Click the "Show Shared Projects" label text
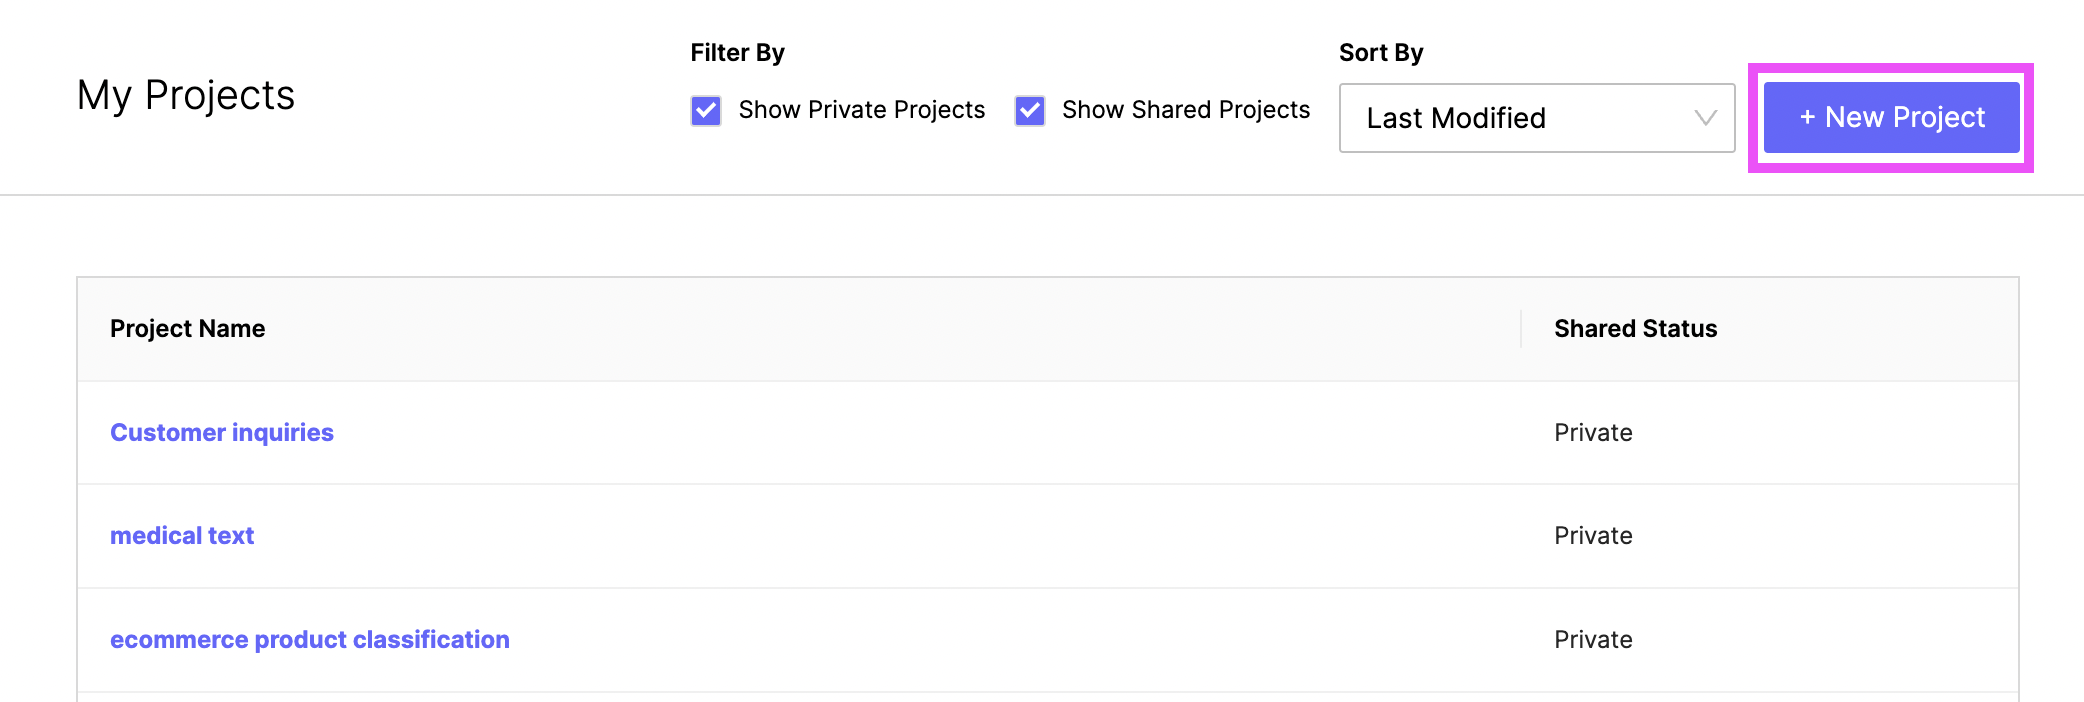 [1185, 110]
